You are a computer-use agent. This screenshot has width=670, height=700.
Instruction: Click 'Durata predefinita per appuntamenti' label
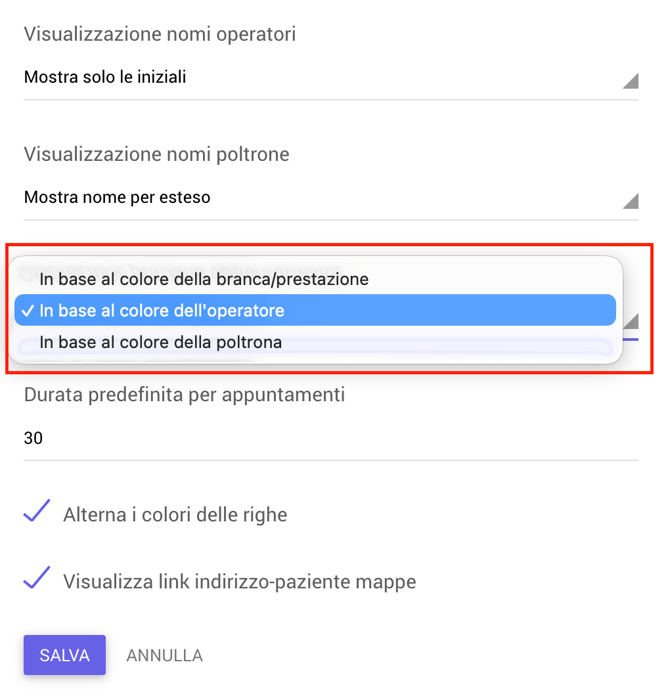coord(184,395)
